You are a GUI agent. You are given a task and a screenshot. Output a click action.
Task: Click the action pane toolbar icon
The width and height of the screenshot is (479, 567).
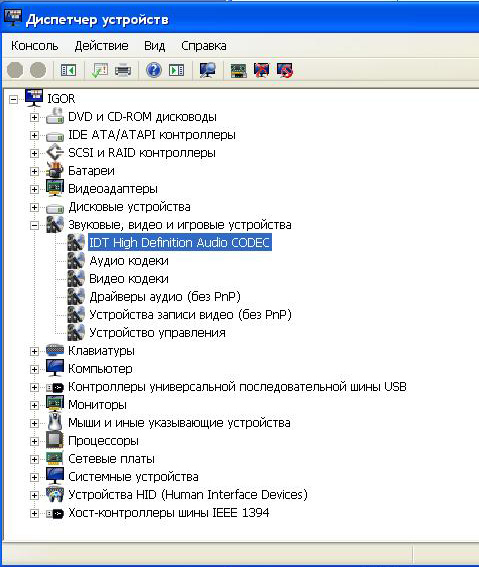pos(176,70)
